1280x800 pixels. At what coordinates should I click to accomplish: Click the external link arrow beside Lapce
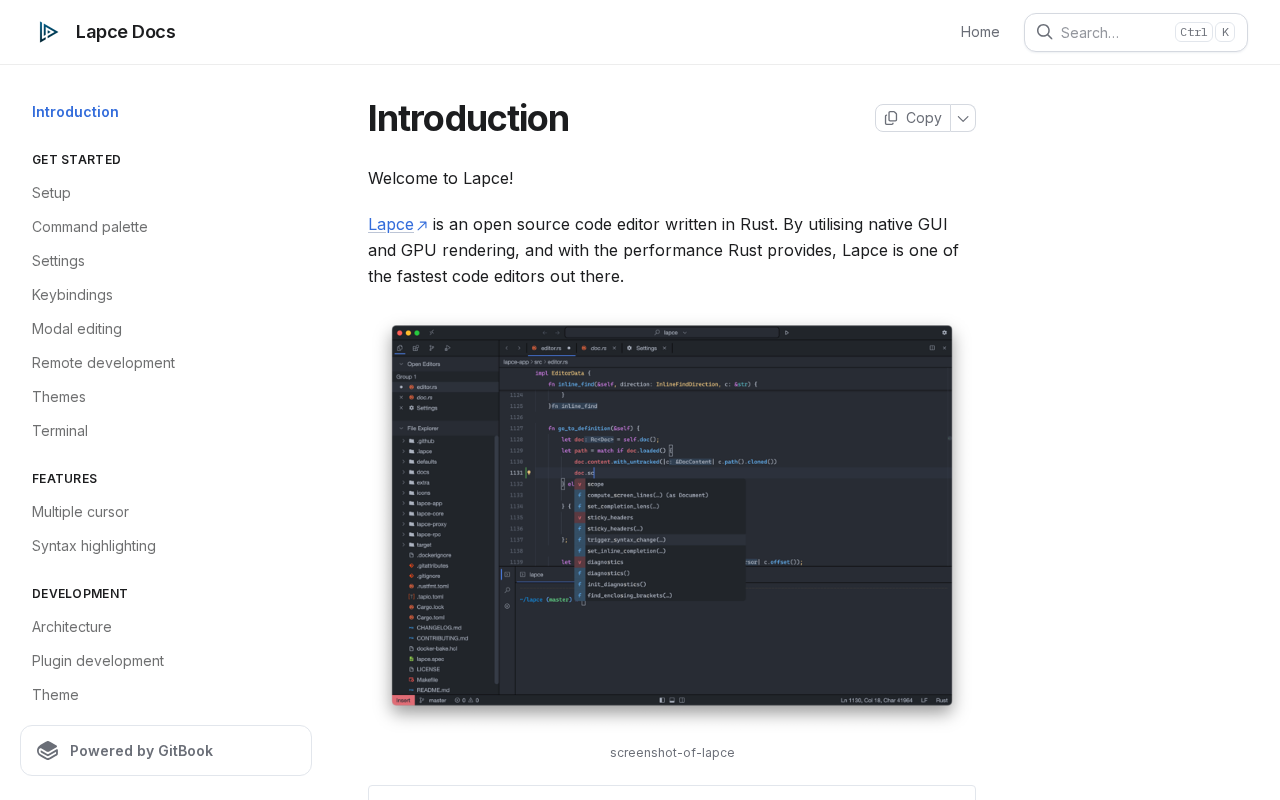point(422,226)
